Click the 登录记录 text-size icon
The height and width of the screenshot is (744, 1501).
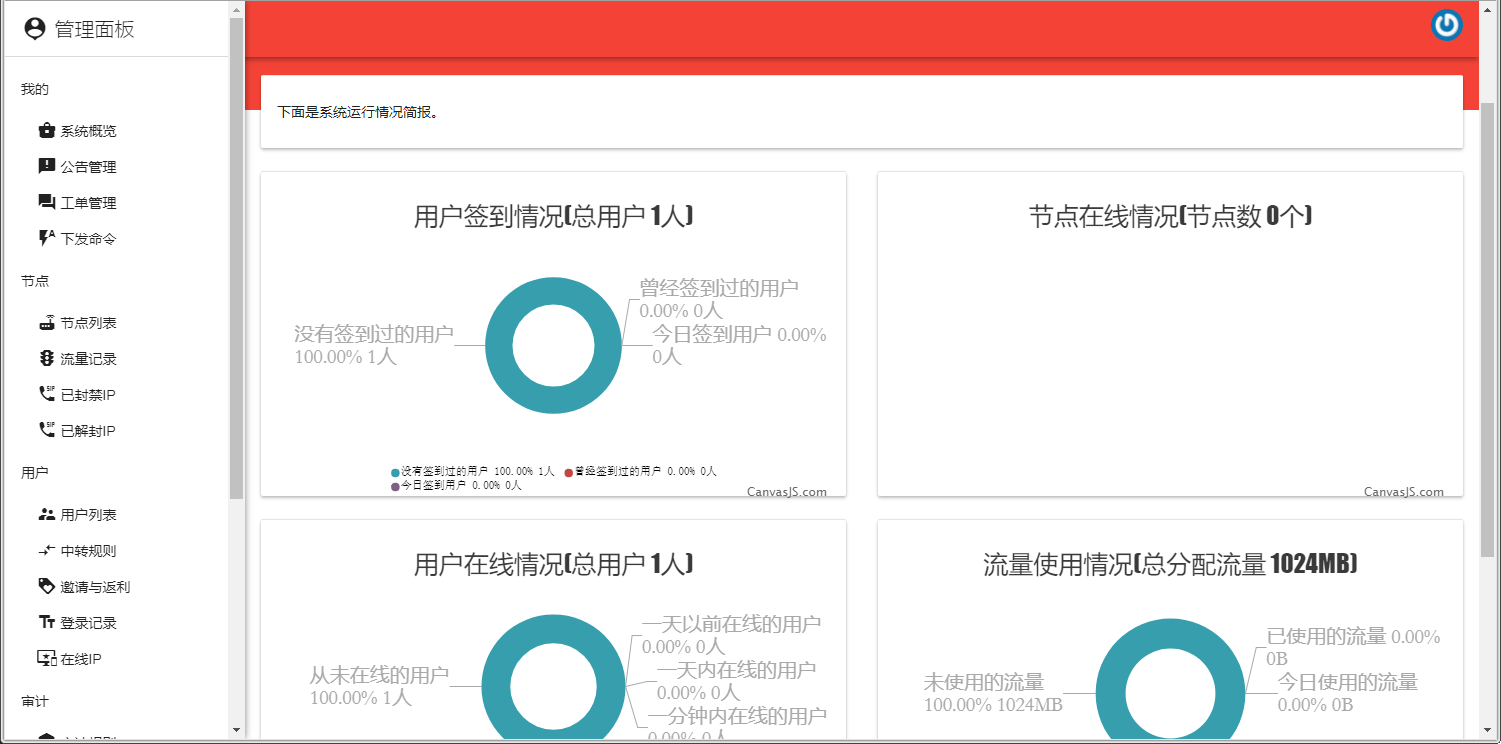pos(46,622)
